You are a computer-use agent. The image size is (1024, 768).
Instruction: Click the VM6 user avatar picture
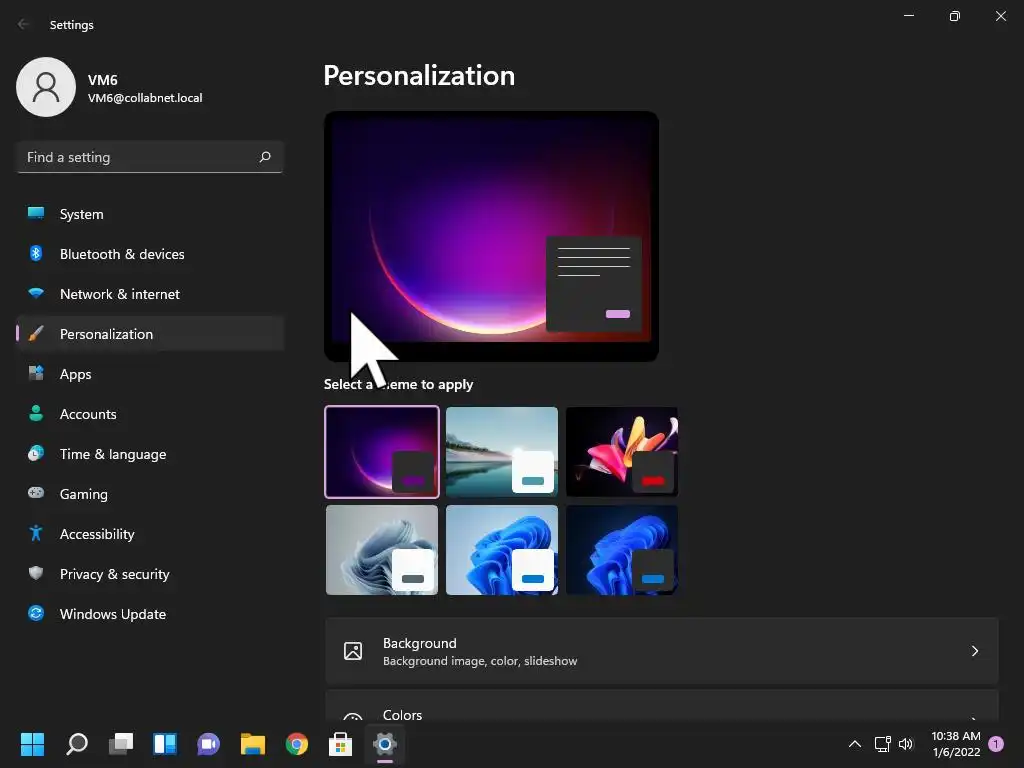click(46, 87)
